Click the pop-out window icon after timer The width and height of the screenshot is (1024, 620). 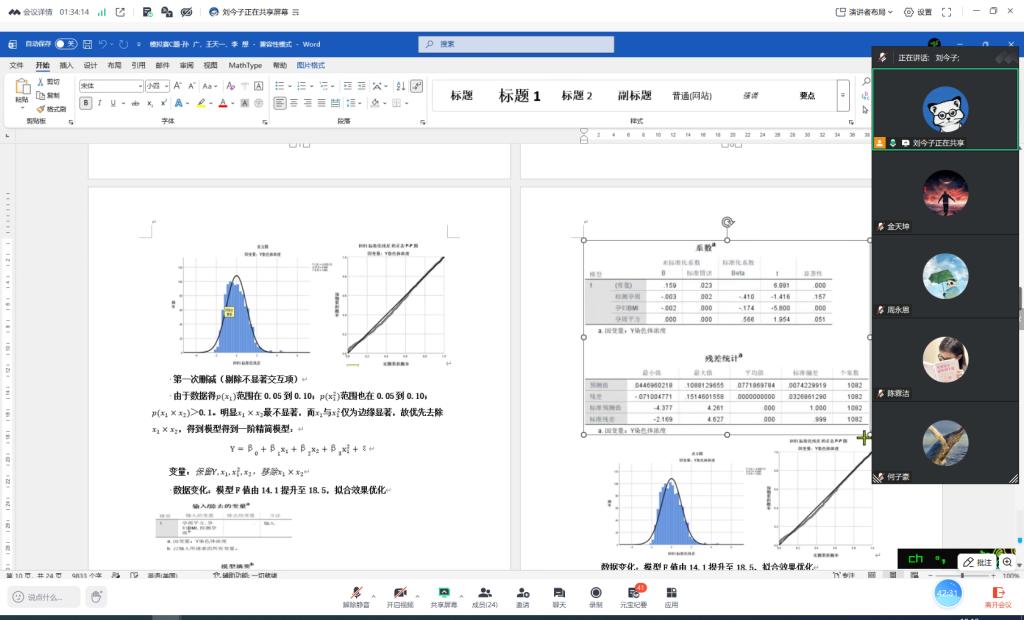pyautogui.click(x=120, y=12)
